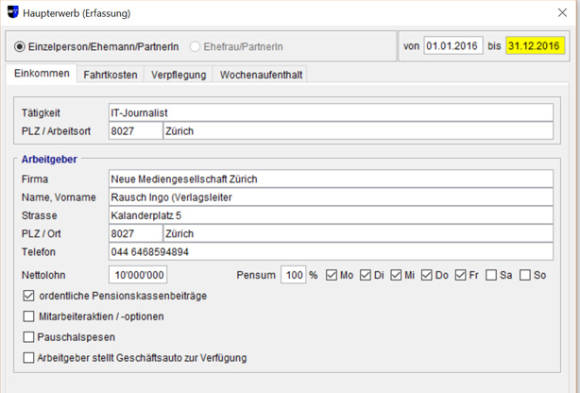The image size is (580, 393).
Task: Click the Tätigkeit label
Action: point(41,113)
